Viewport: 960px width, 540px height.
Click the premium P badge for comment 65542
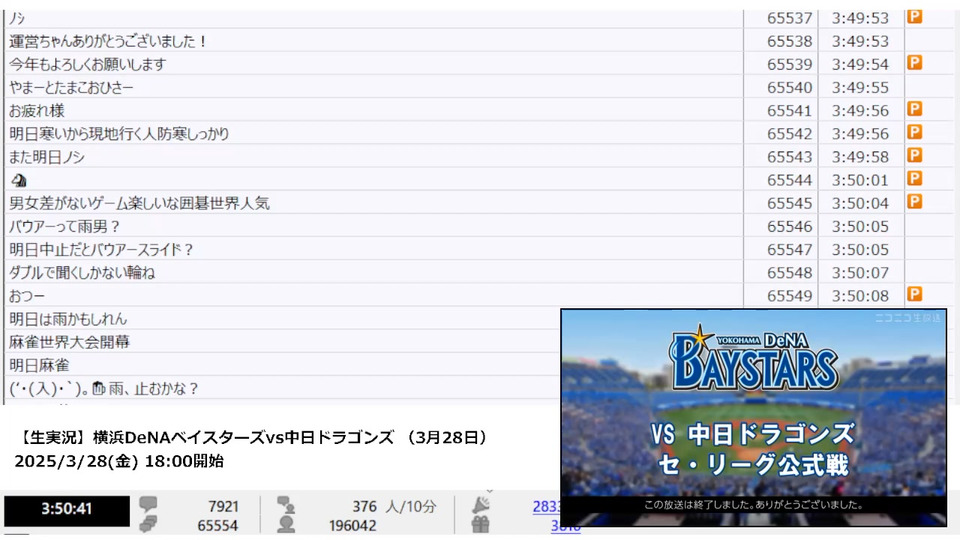pyautogui.click(x=915, y=132)
